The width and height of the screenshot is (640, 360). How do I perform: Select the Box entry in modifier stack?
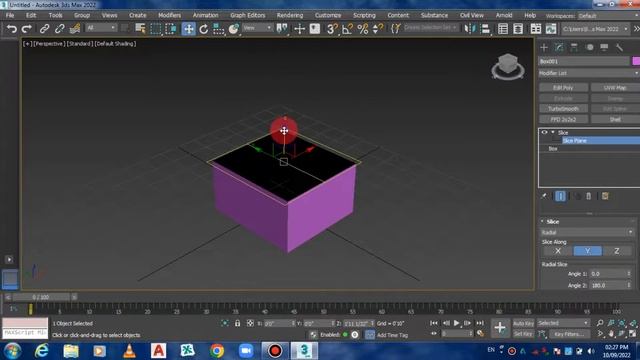pyautogui.click(x=553, y=149)
